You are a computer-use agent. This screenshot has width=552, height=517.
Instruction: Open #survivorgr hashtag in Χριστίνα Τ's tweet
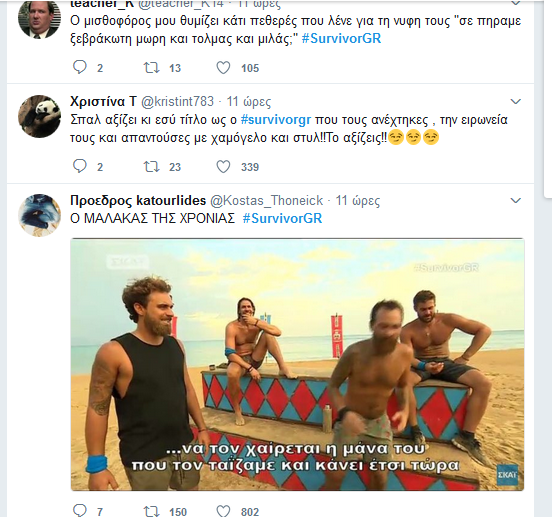click(276, 120)
